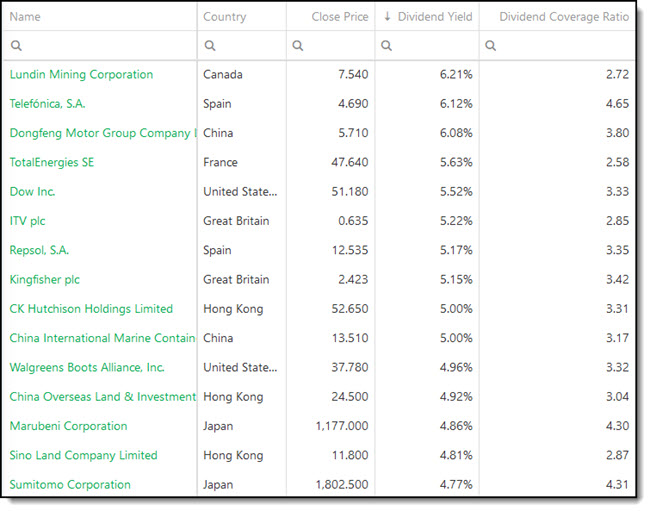Open Repsol, S.A. link
Image resolution: width=650 pixels, height=511 pixels.
click(39, 250)
